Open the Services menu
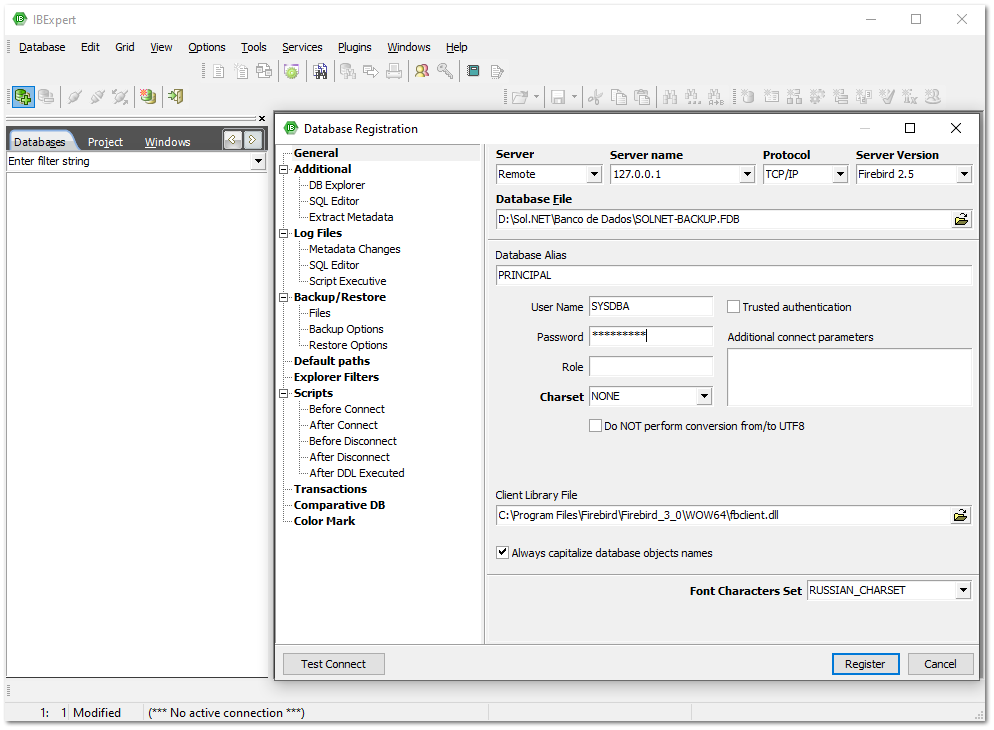Viewport: 994px width, 730px height. tap(302, 47)
